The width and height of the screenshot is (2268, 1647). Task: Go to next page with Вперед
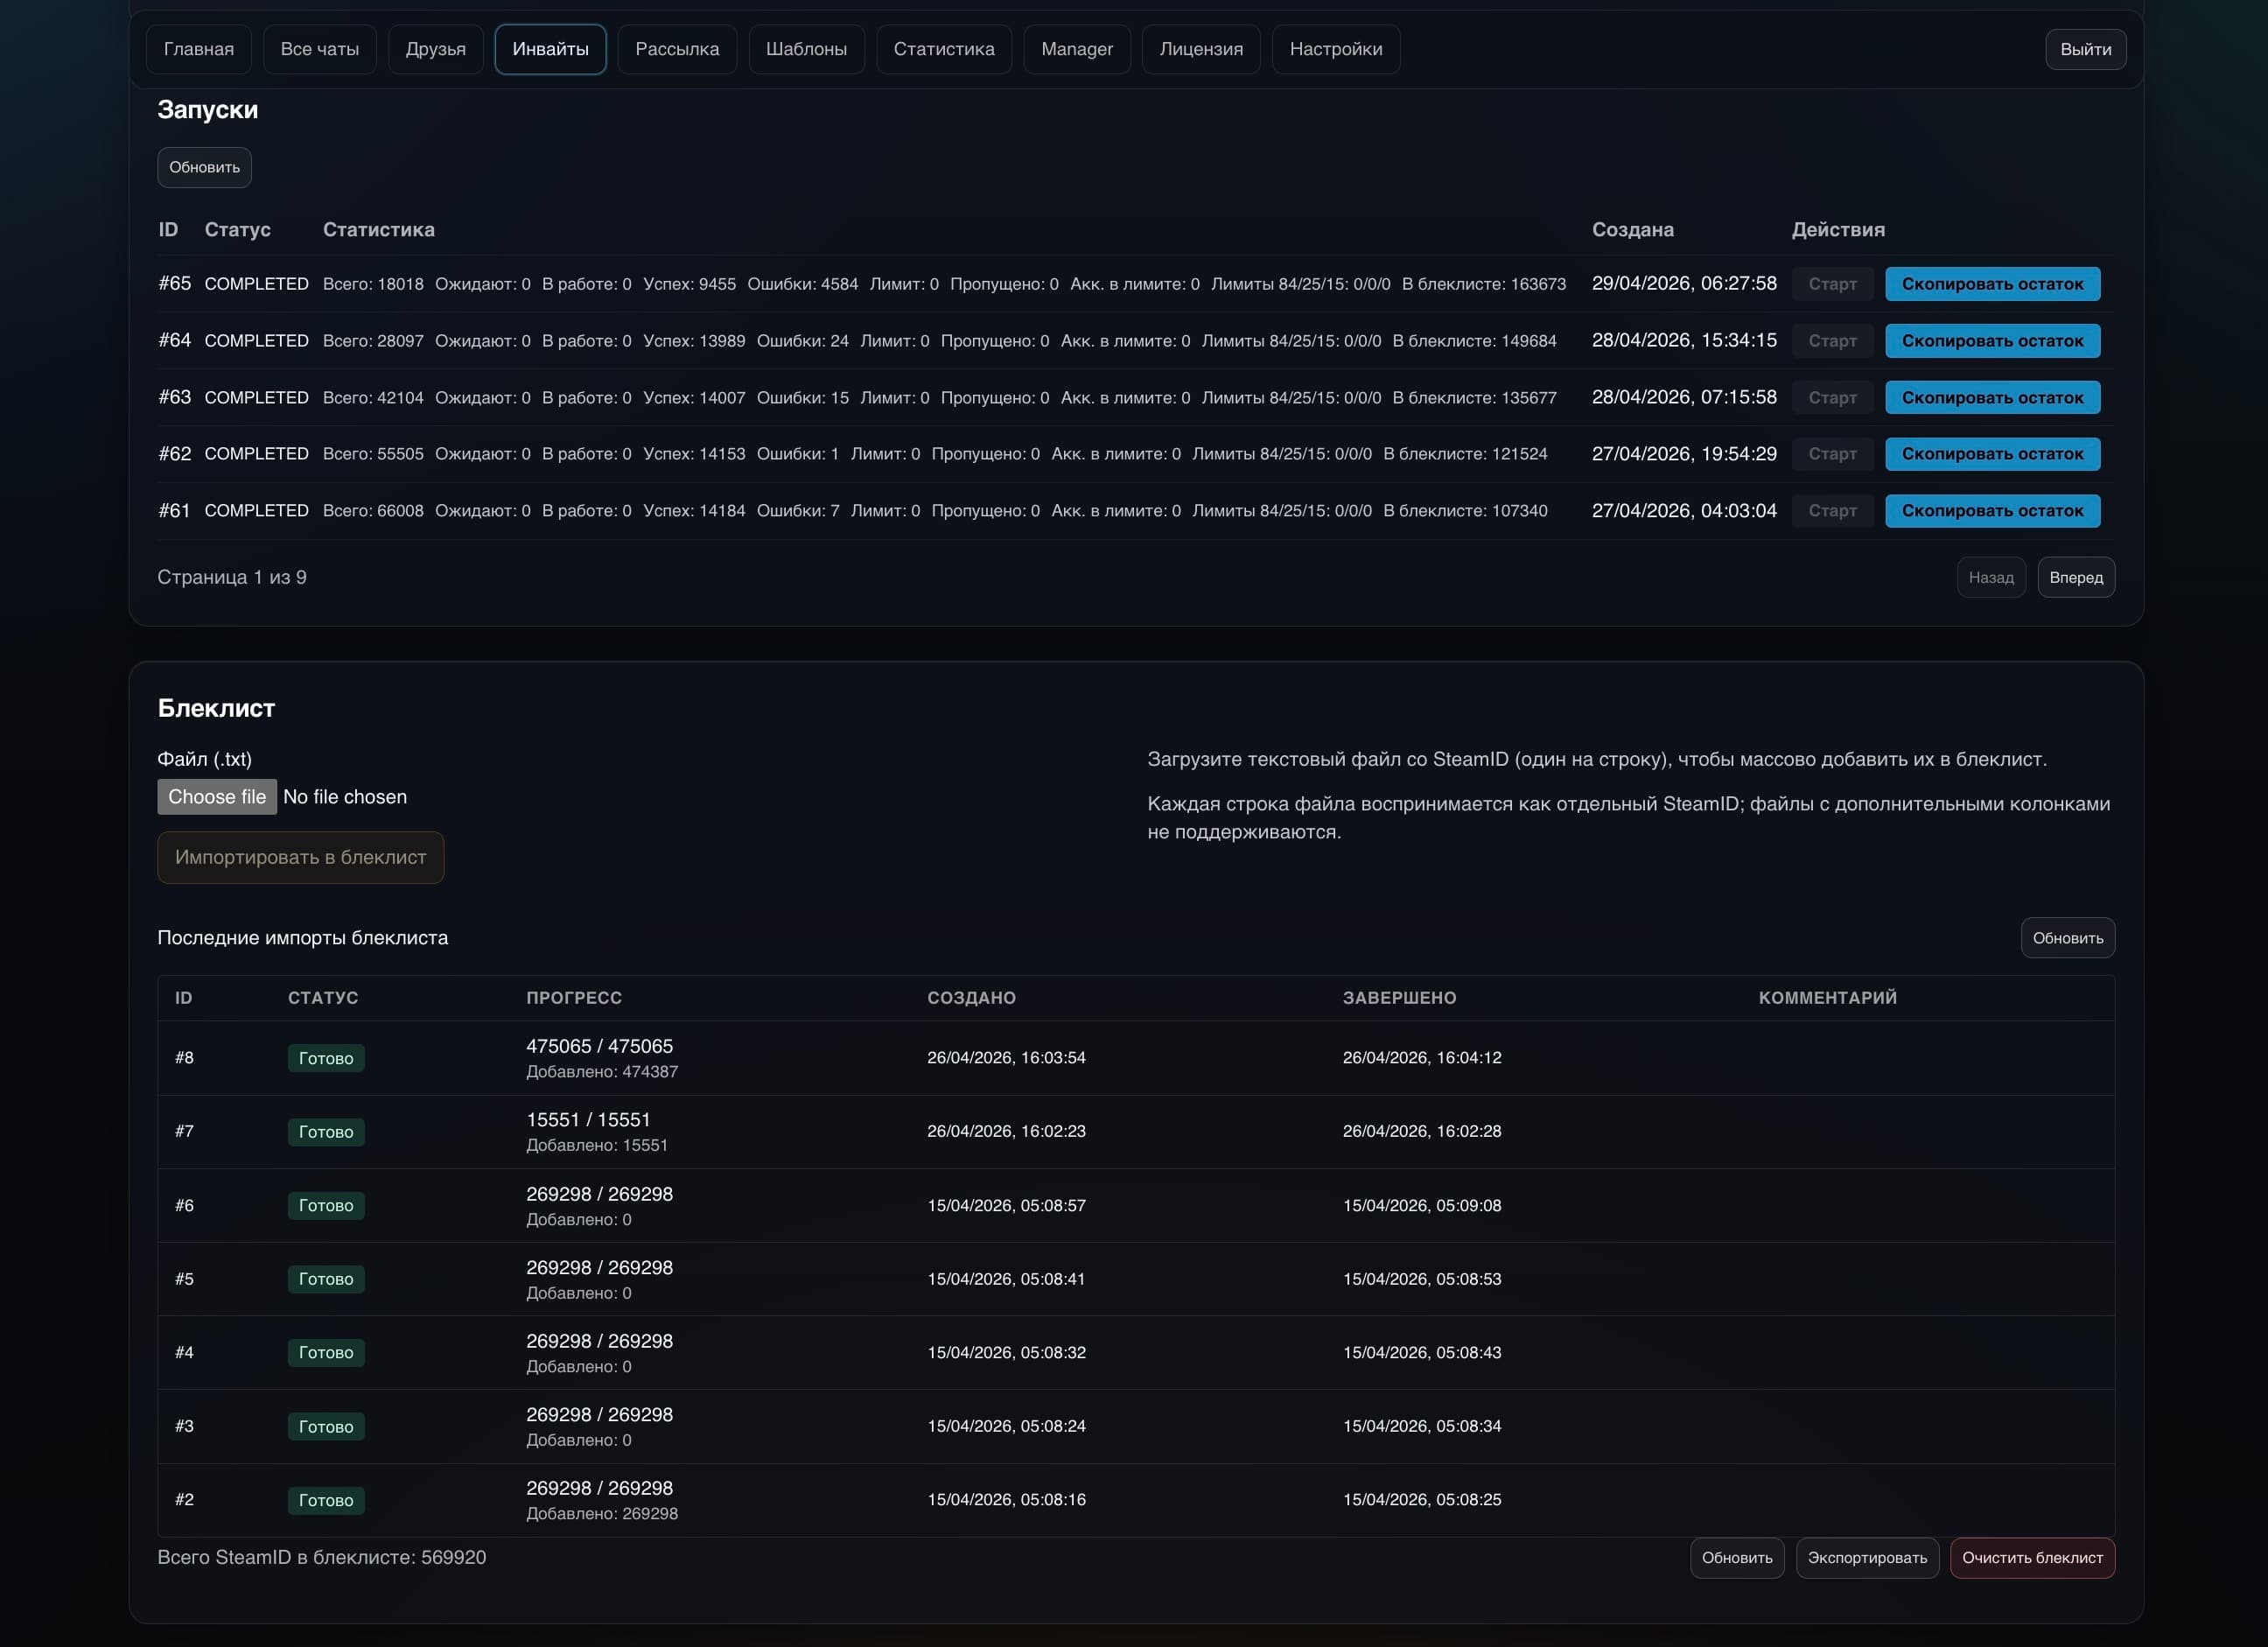pyautogui.click(x=2076, y=577)
